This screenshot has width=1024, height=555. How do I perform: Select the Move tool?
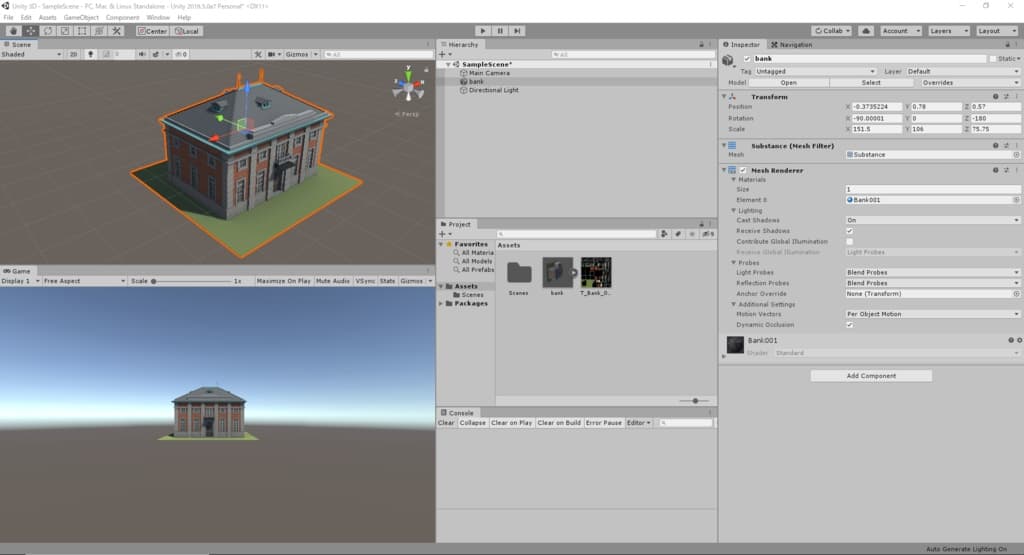tap(31, 31)
